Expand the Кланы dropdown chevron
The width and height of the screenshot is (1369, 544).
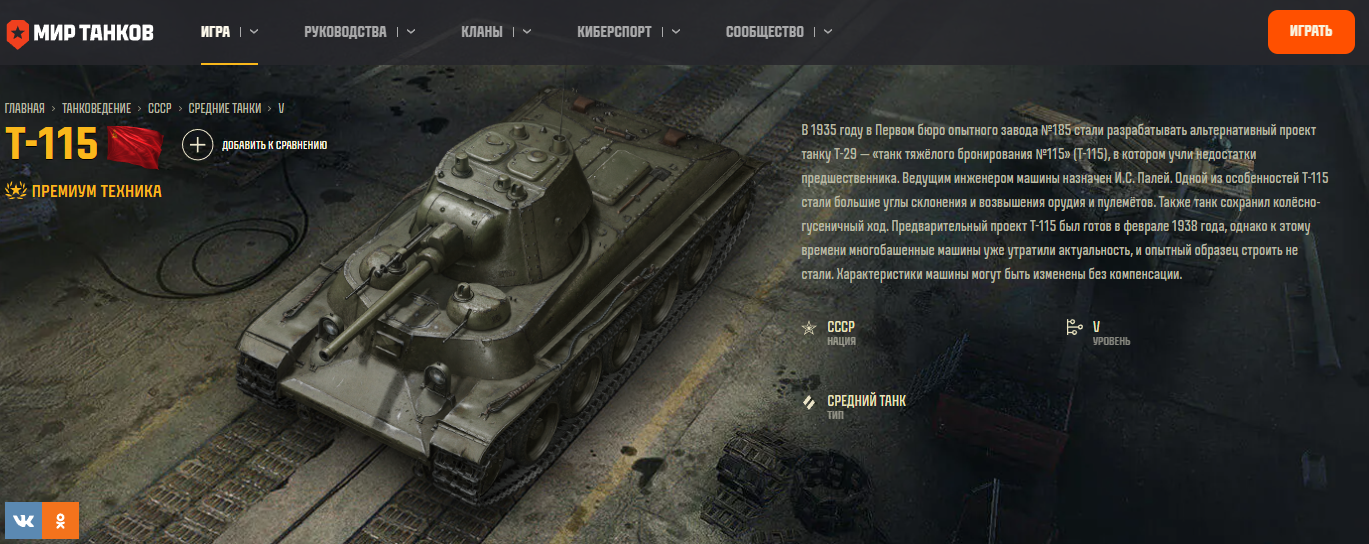(x=527, y=31)
